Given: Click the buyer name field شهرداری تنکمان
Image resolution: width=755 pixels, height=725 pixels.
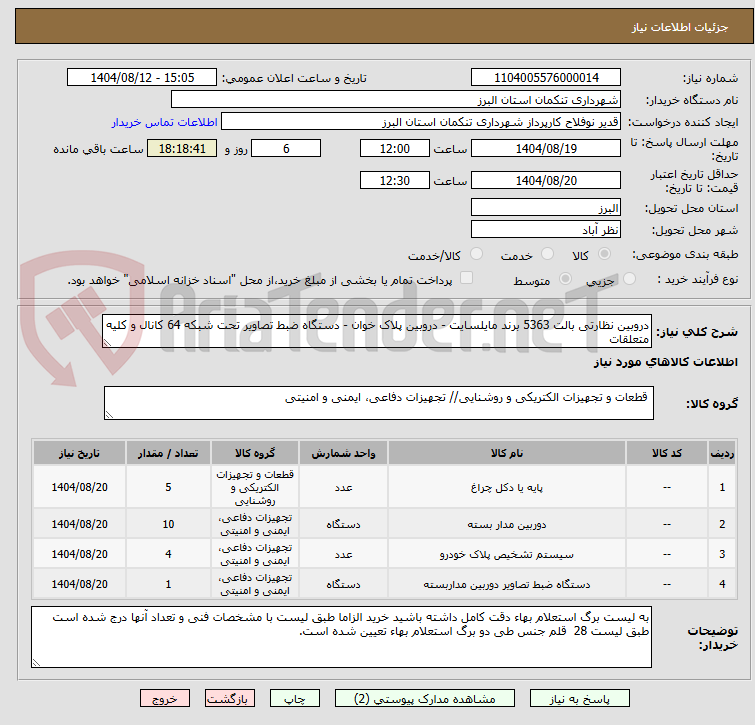Looking at the screenshot, I should [396, 100].
